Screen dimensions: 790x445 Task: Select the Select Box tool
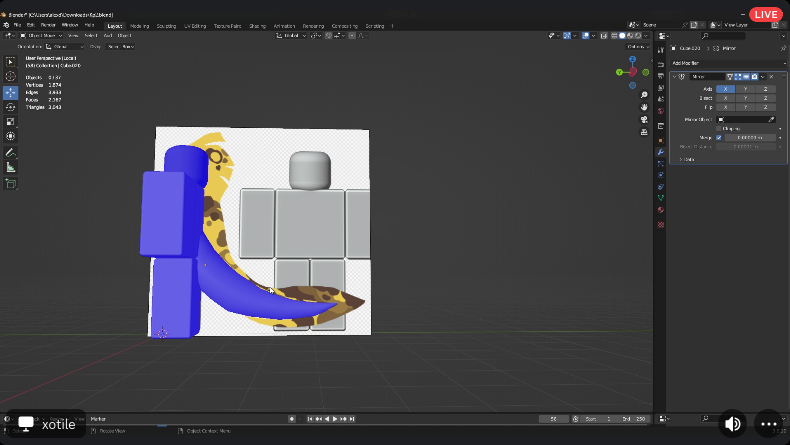(10, 61)
